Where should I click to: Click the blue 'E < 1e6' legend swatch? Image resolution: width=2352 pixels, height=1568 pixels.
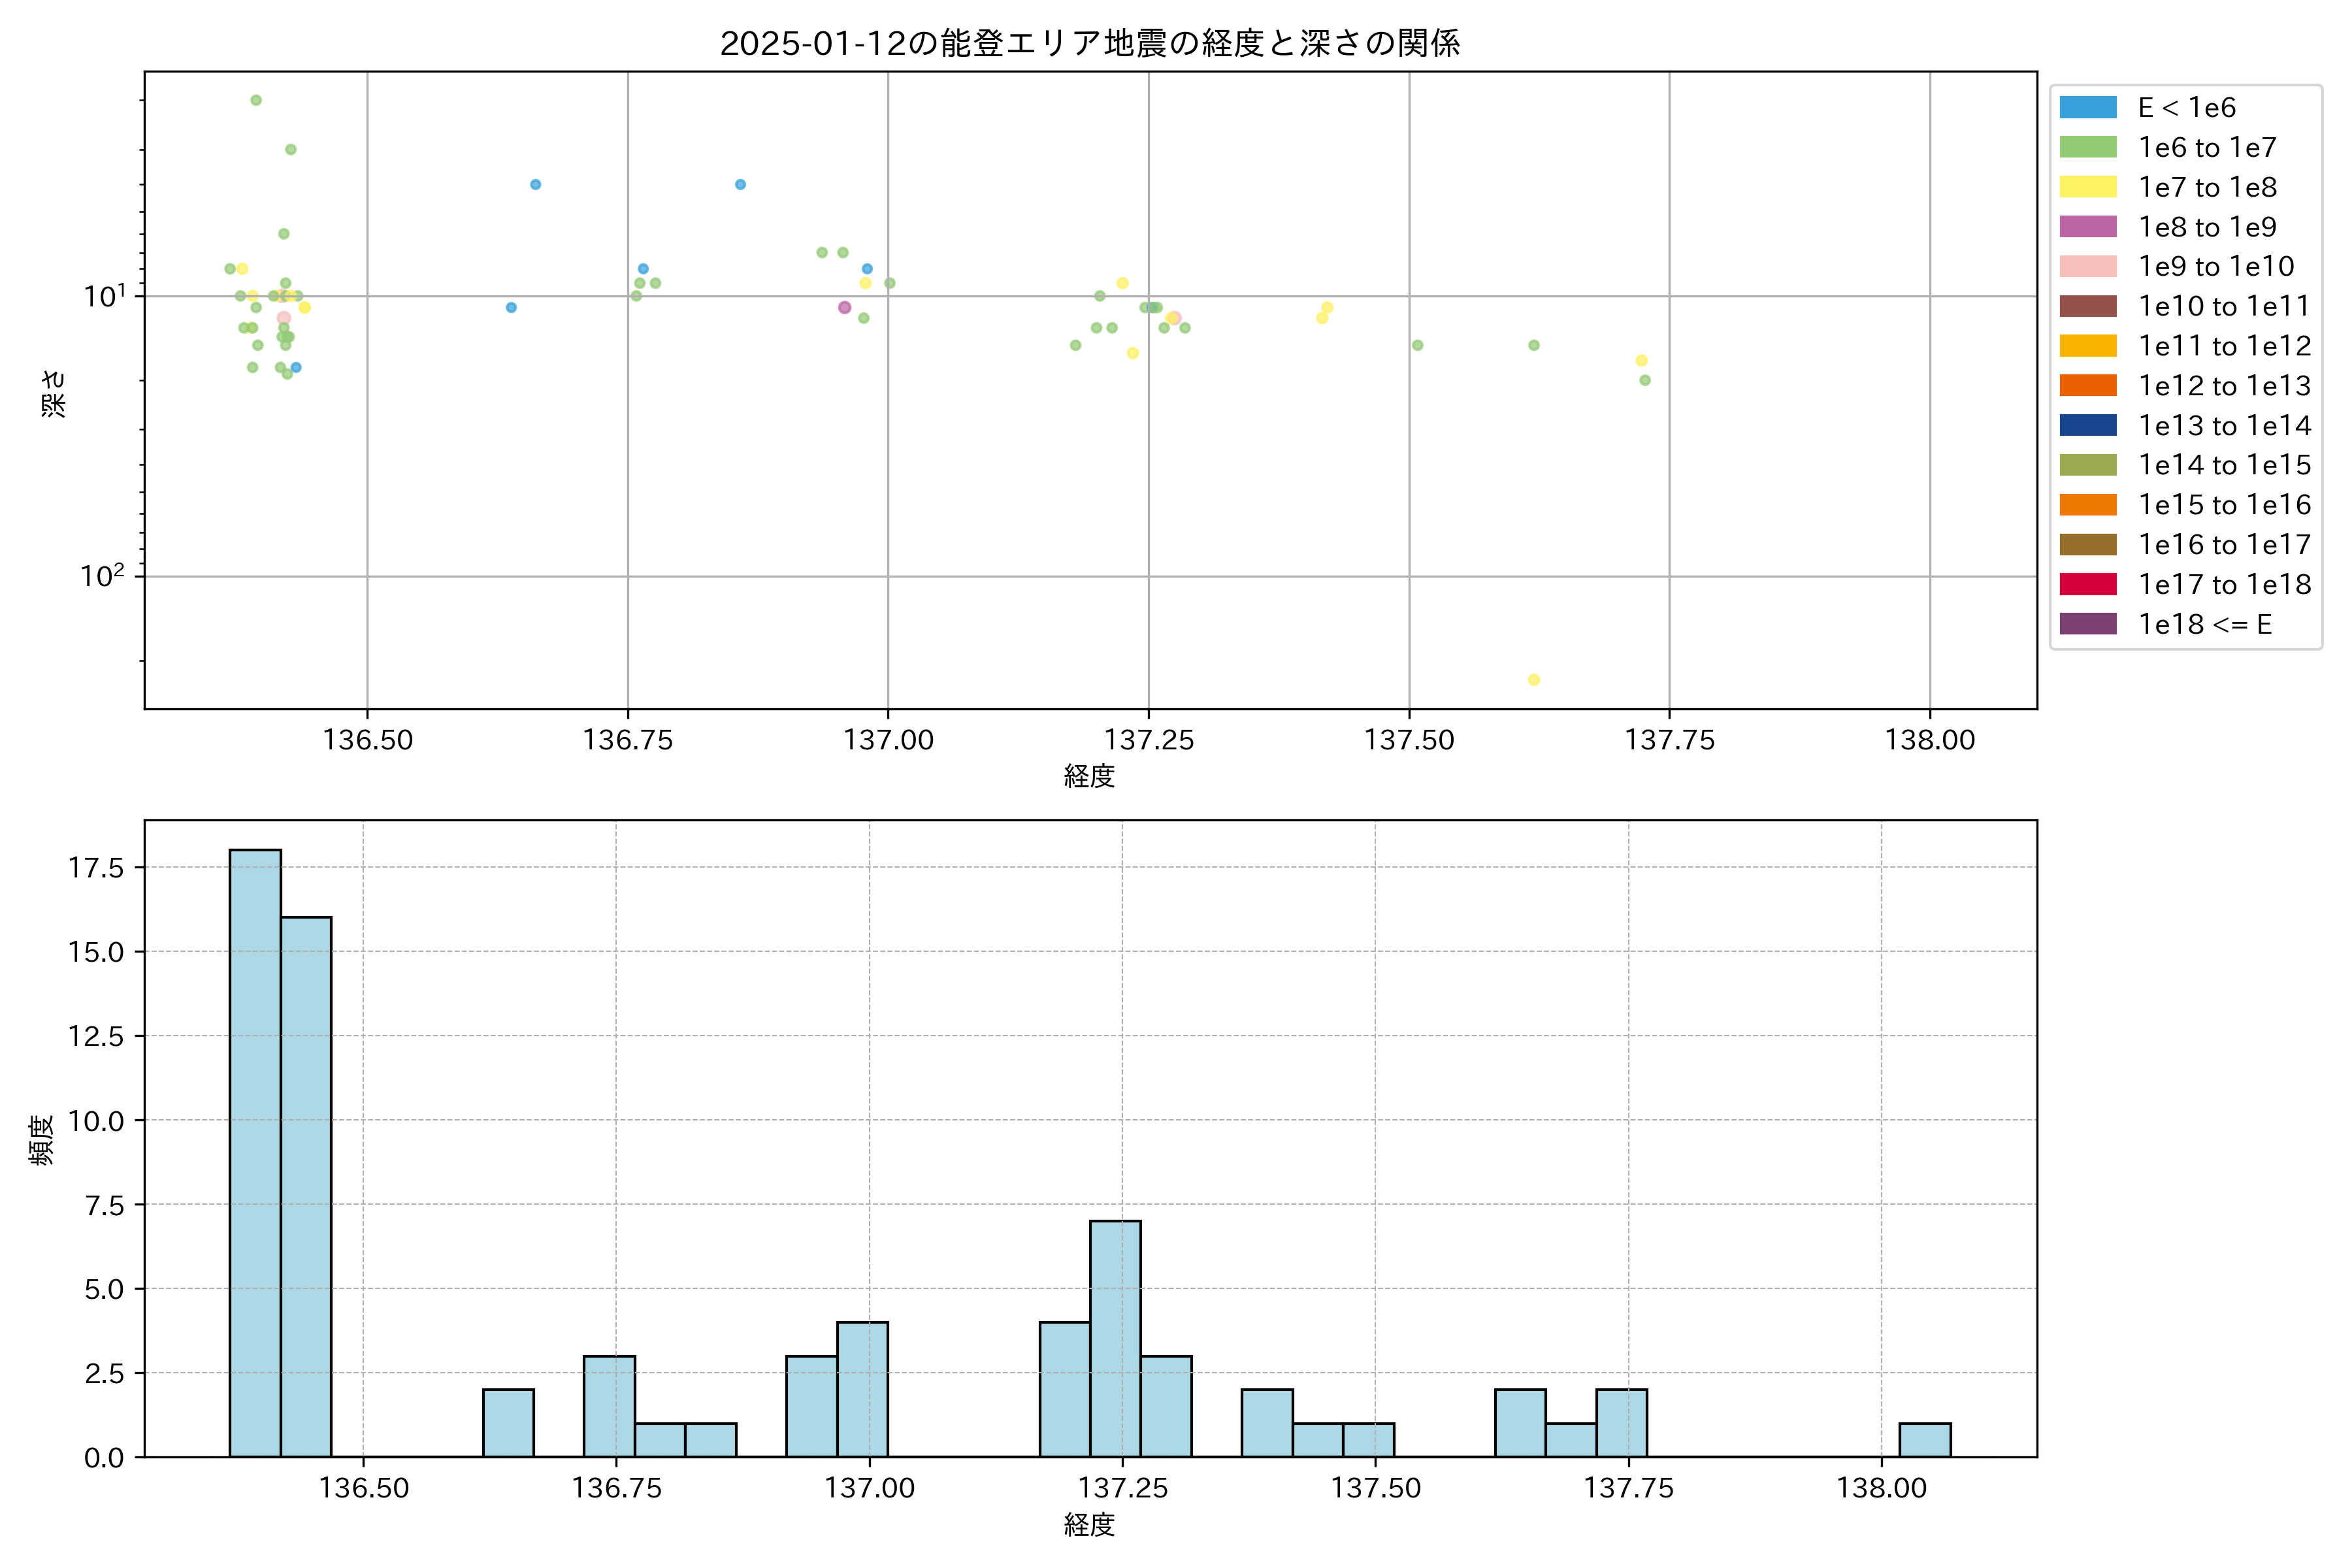pos(2087,107)
